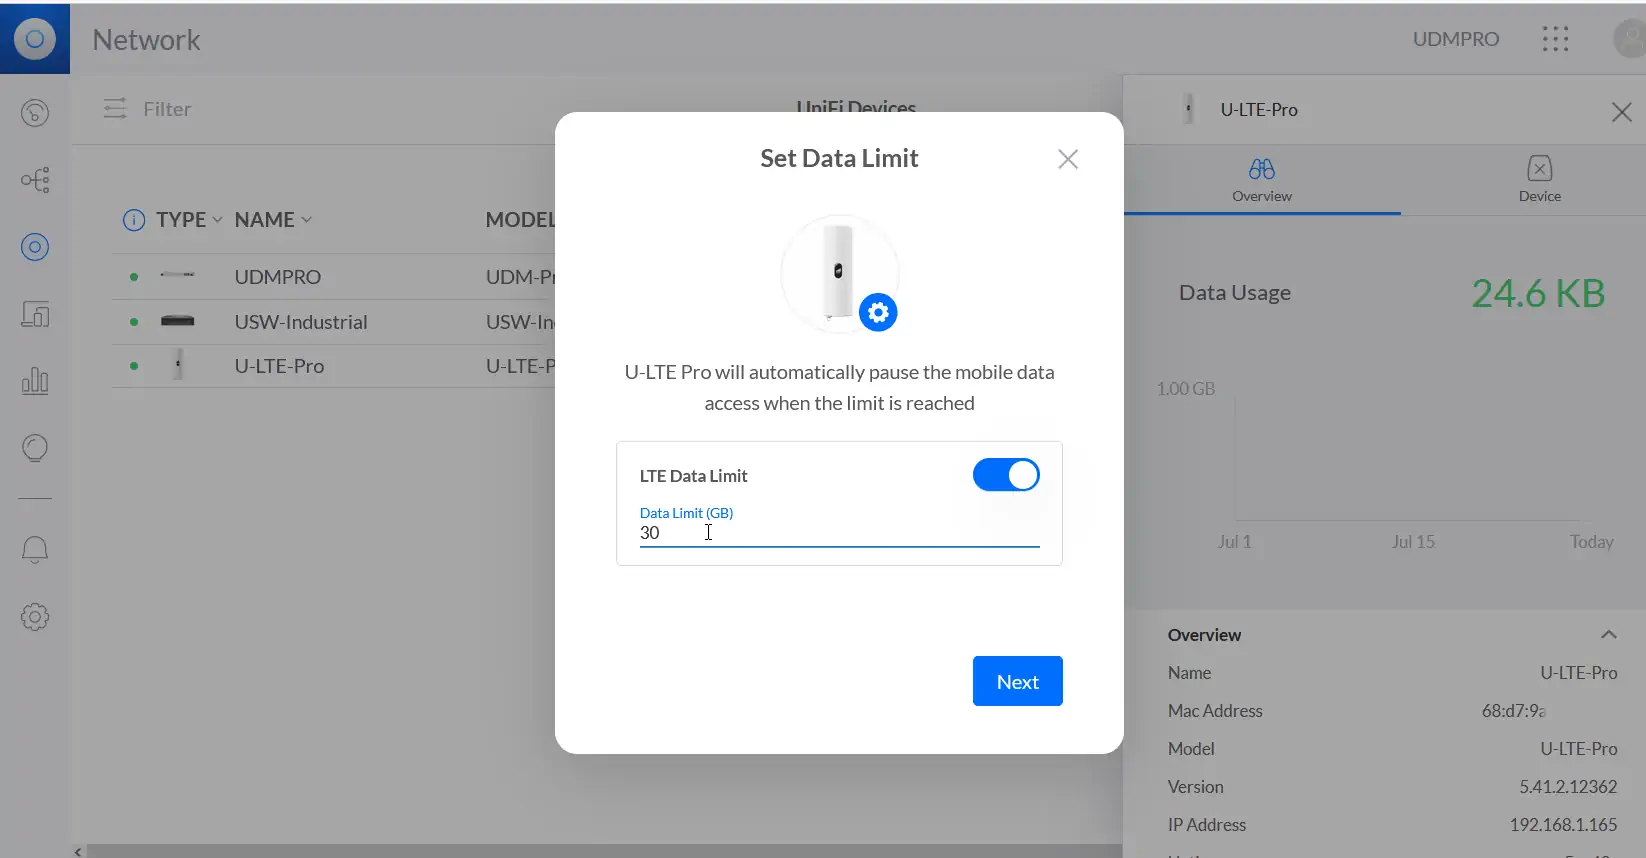Viewport: 1646px width, 858px height.
Task: Expand the TYPE column dropdown
Action: (217, 220)
